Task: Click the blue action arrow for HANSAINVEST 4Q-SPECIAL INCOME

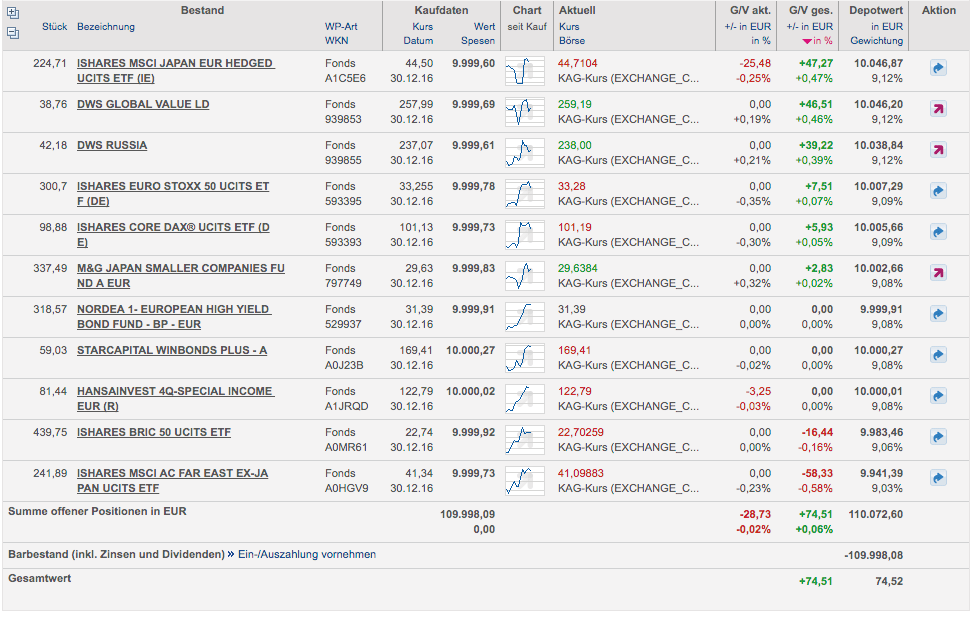Action: [x=938, y=396]
